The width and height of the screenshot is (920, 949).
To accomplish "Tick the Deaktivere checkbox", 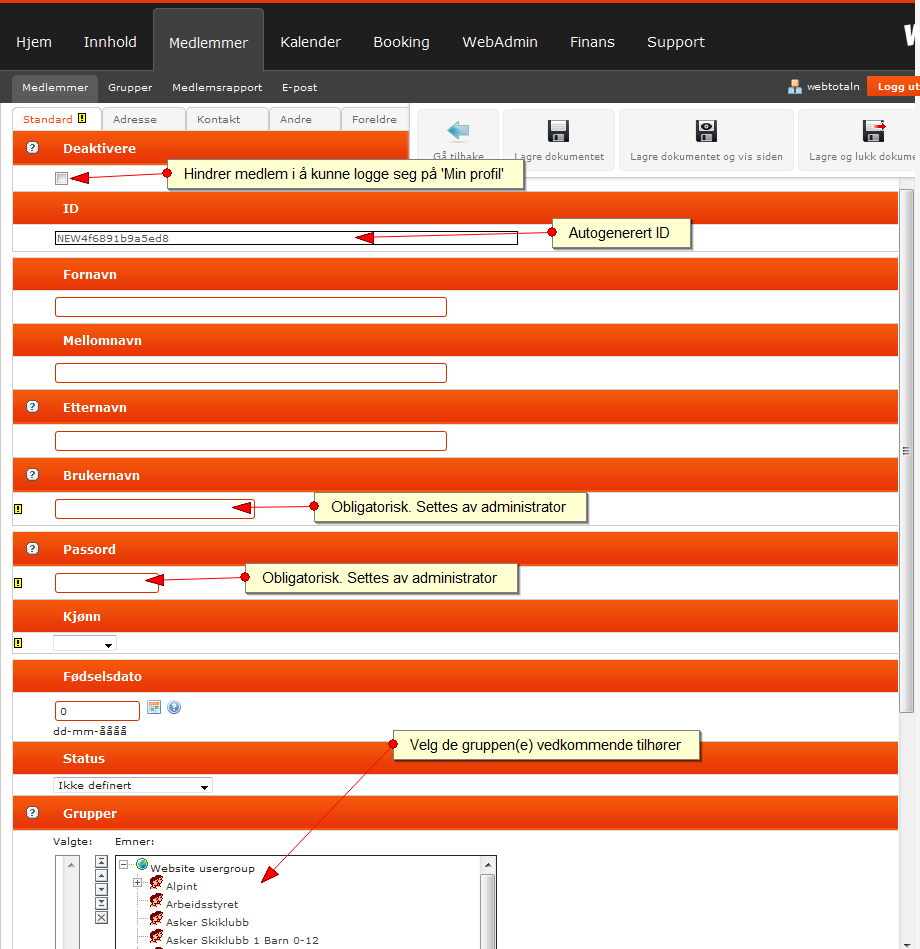I will [61, 178].
